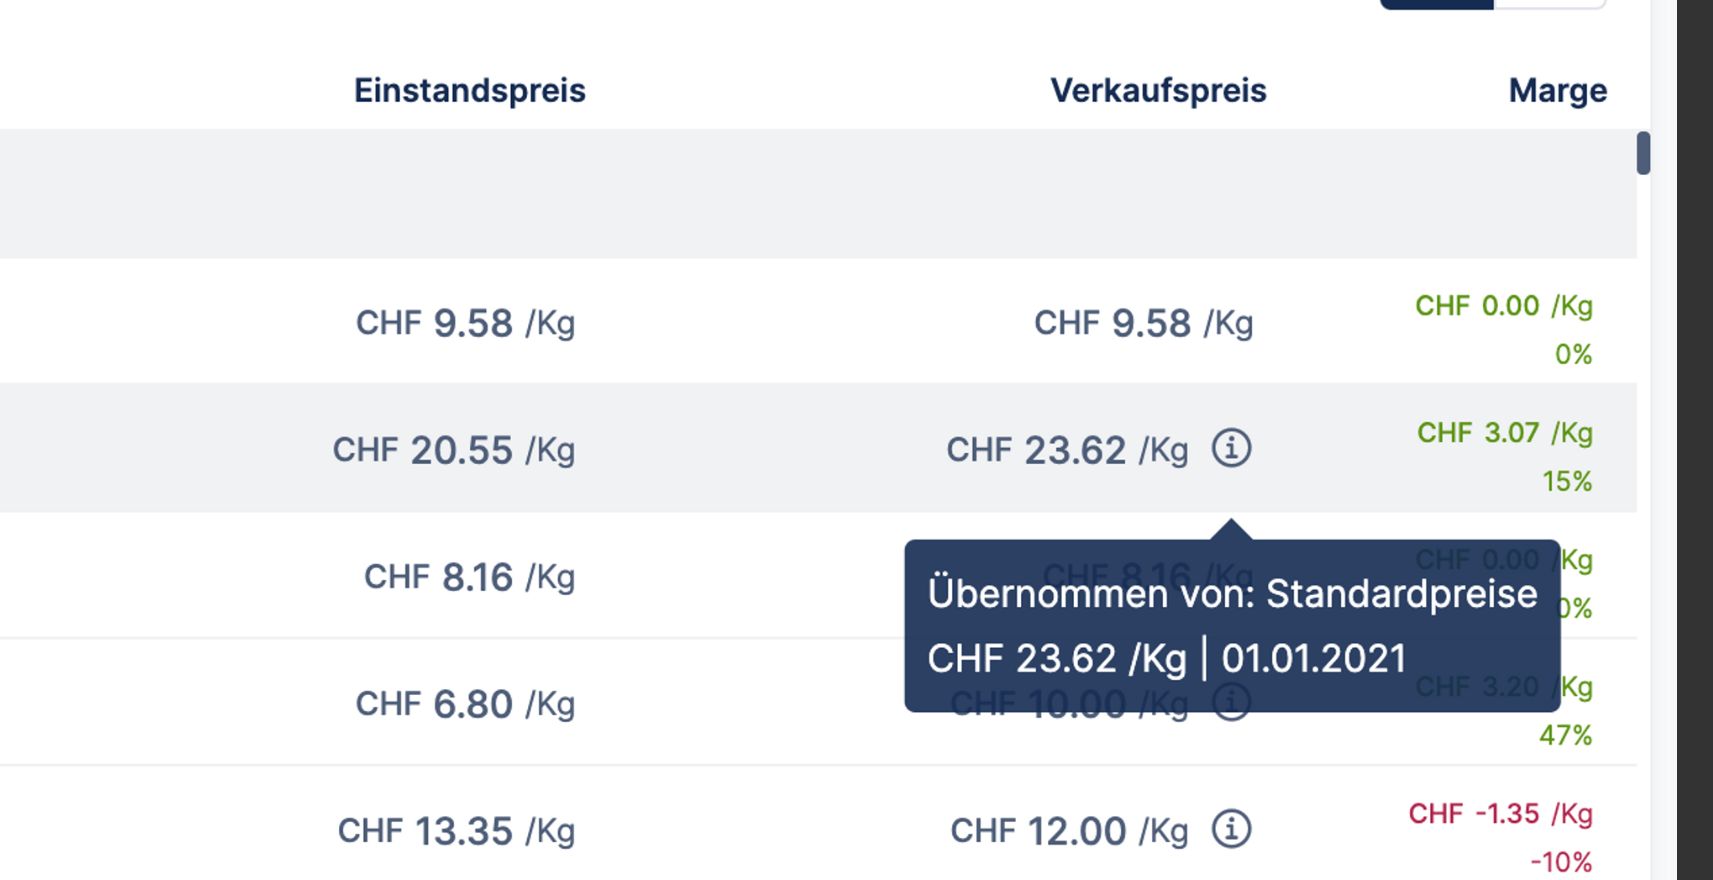Select the CHF 23.62 Verkaufspreis value in table row

(x=1067, y=450)
